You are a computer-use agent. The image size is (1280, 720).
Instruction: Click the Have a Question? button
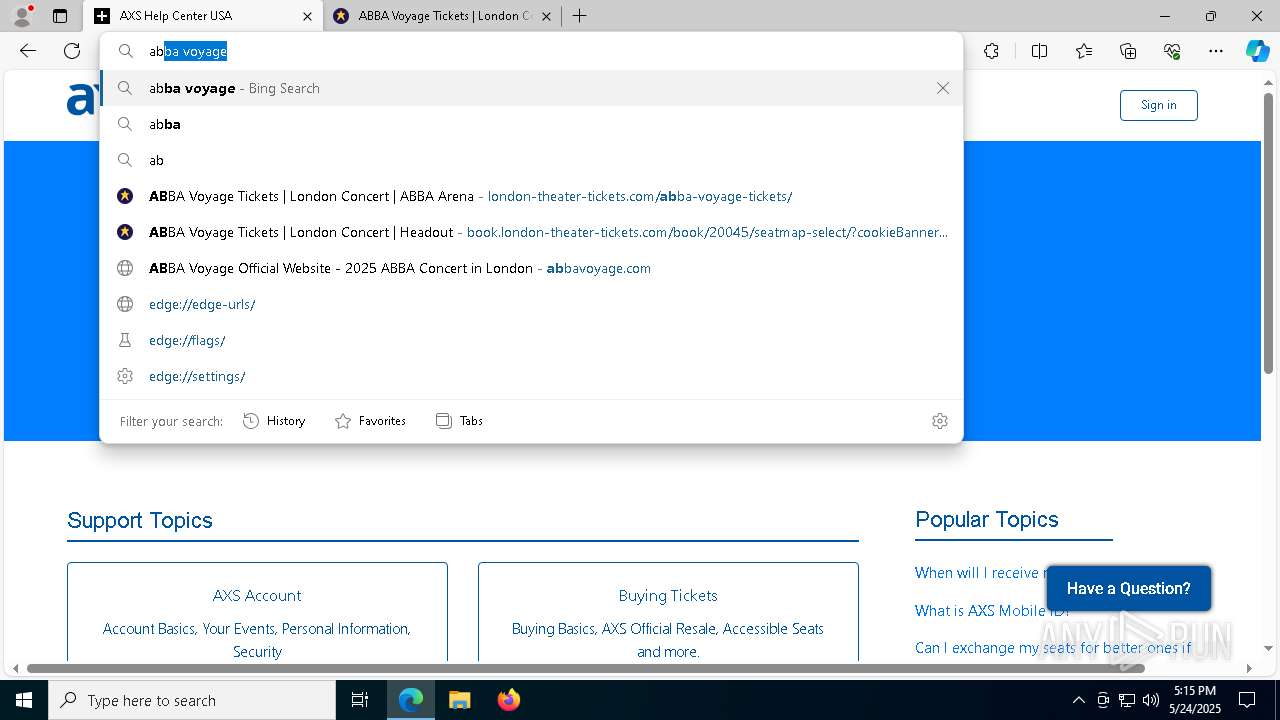[x=1128, y=588]
